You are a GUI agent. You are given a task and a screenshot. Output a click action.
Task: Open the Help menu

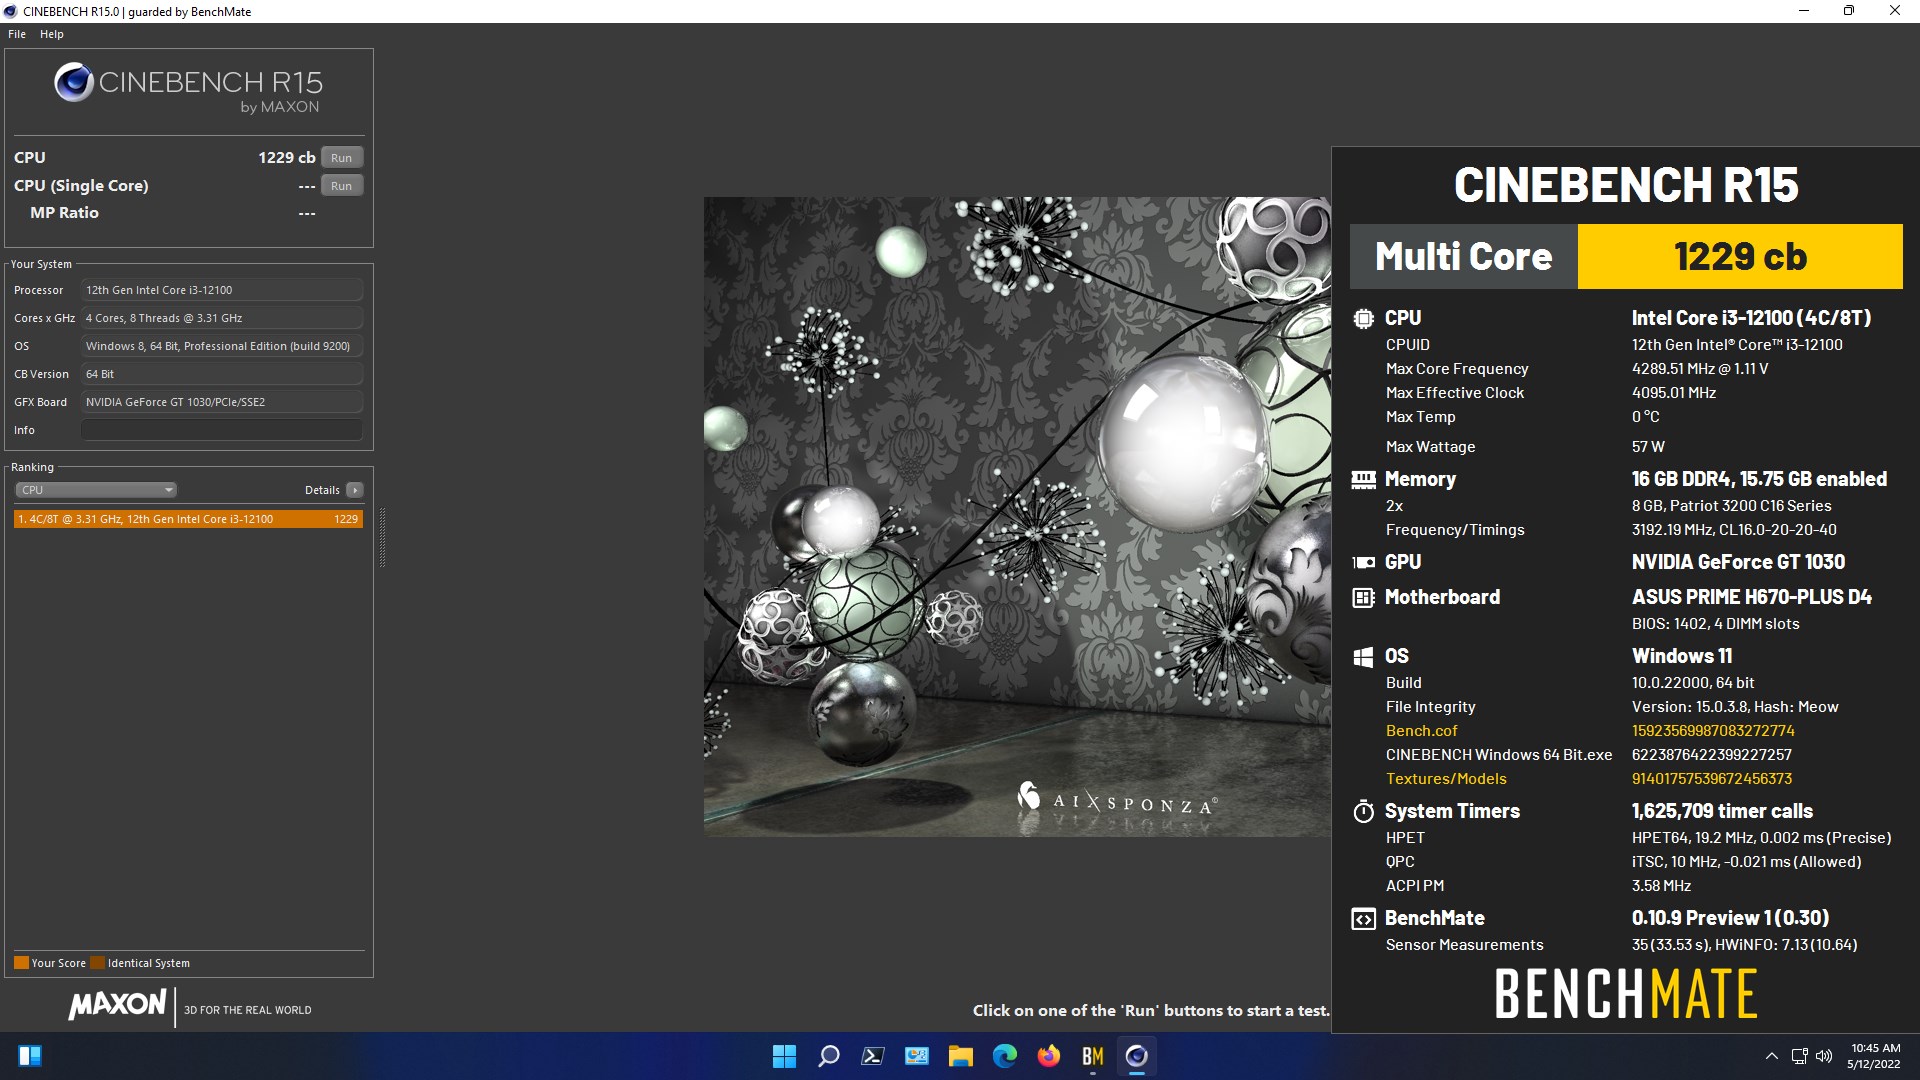tap(52, 34)
